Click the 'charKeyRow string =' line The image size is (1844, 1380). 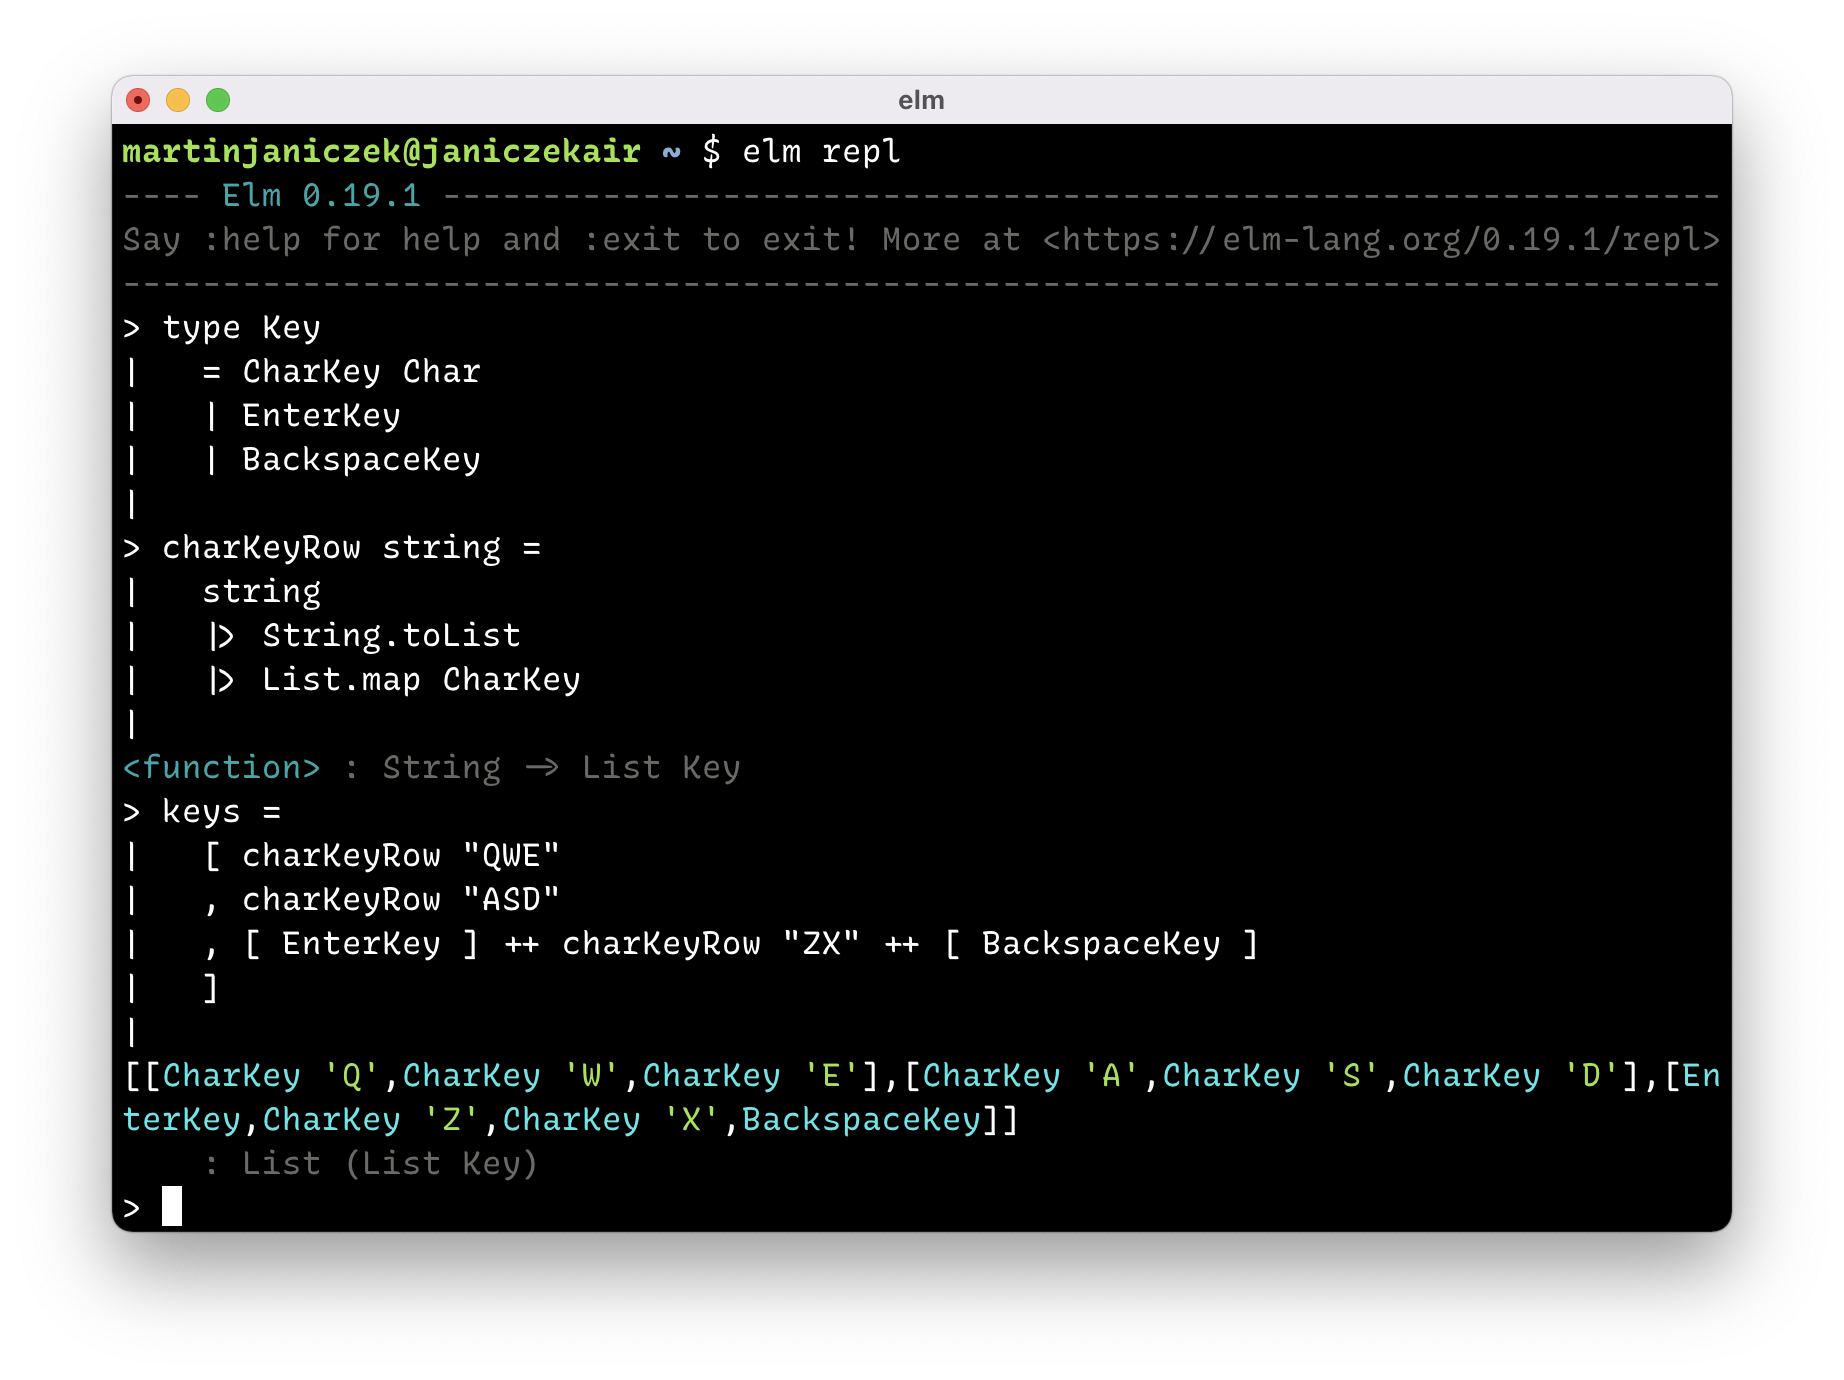click(x=351, y=548)
